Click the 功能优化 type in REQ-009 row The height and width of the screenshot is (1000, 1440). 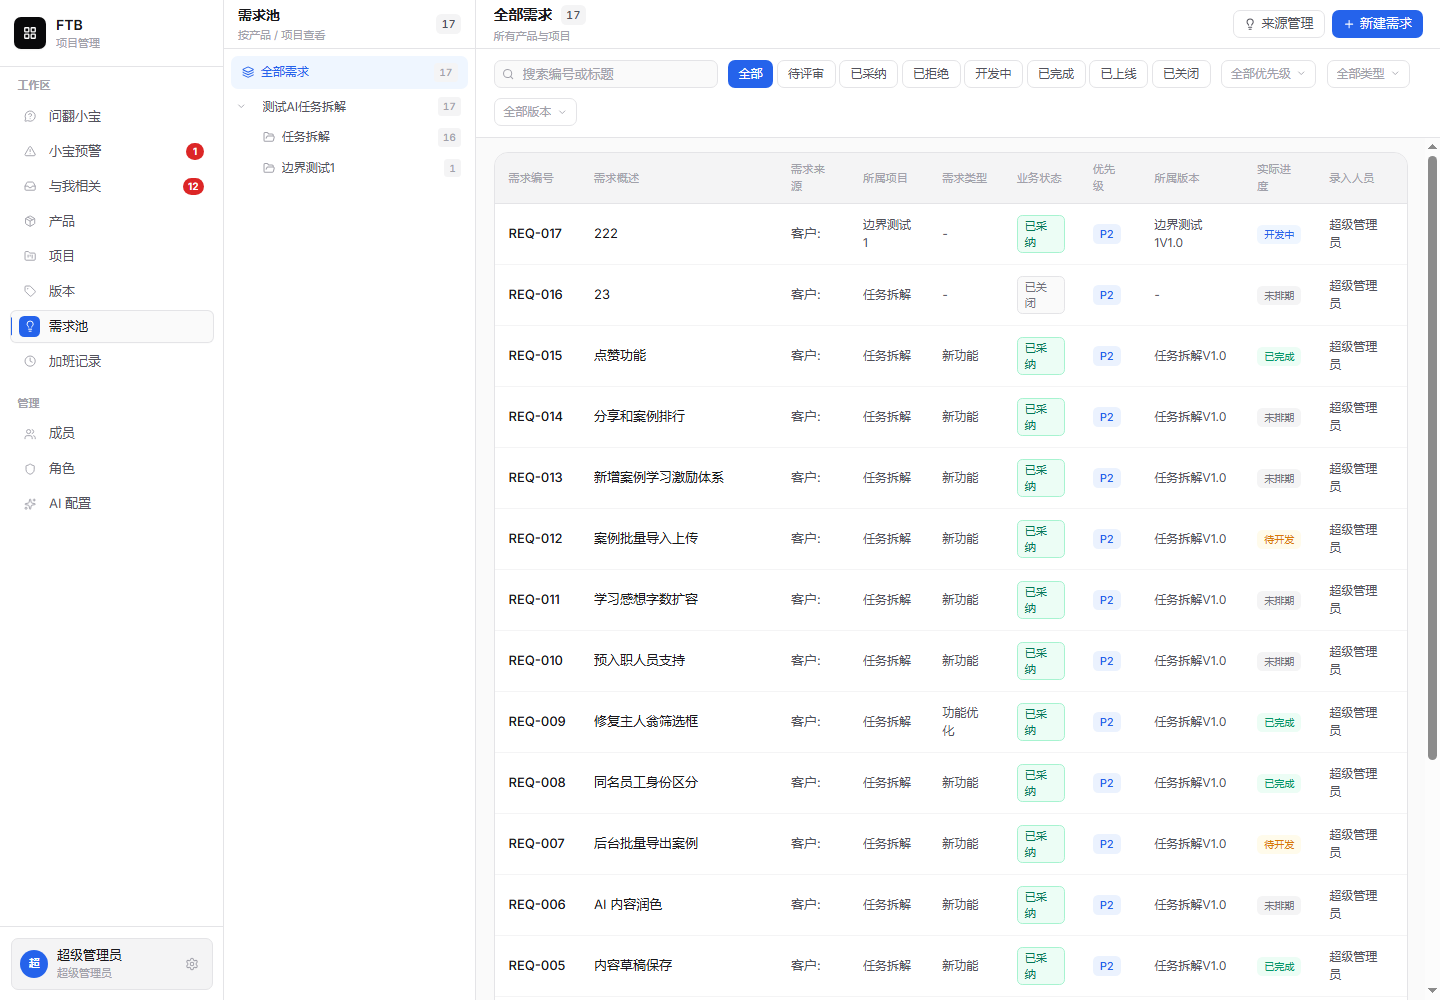pyautogui.click(x=960, y=722)
